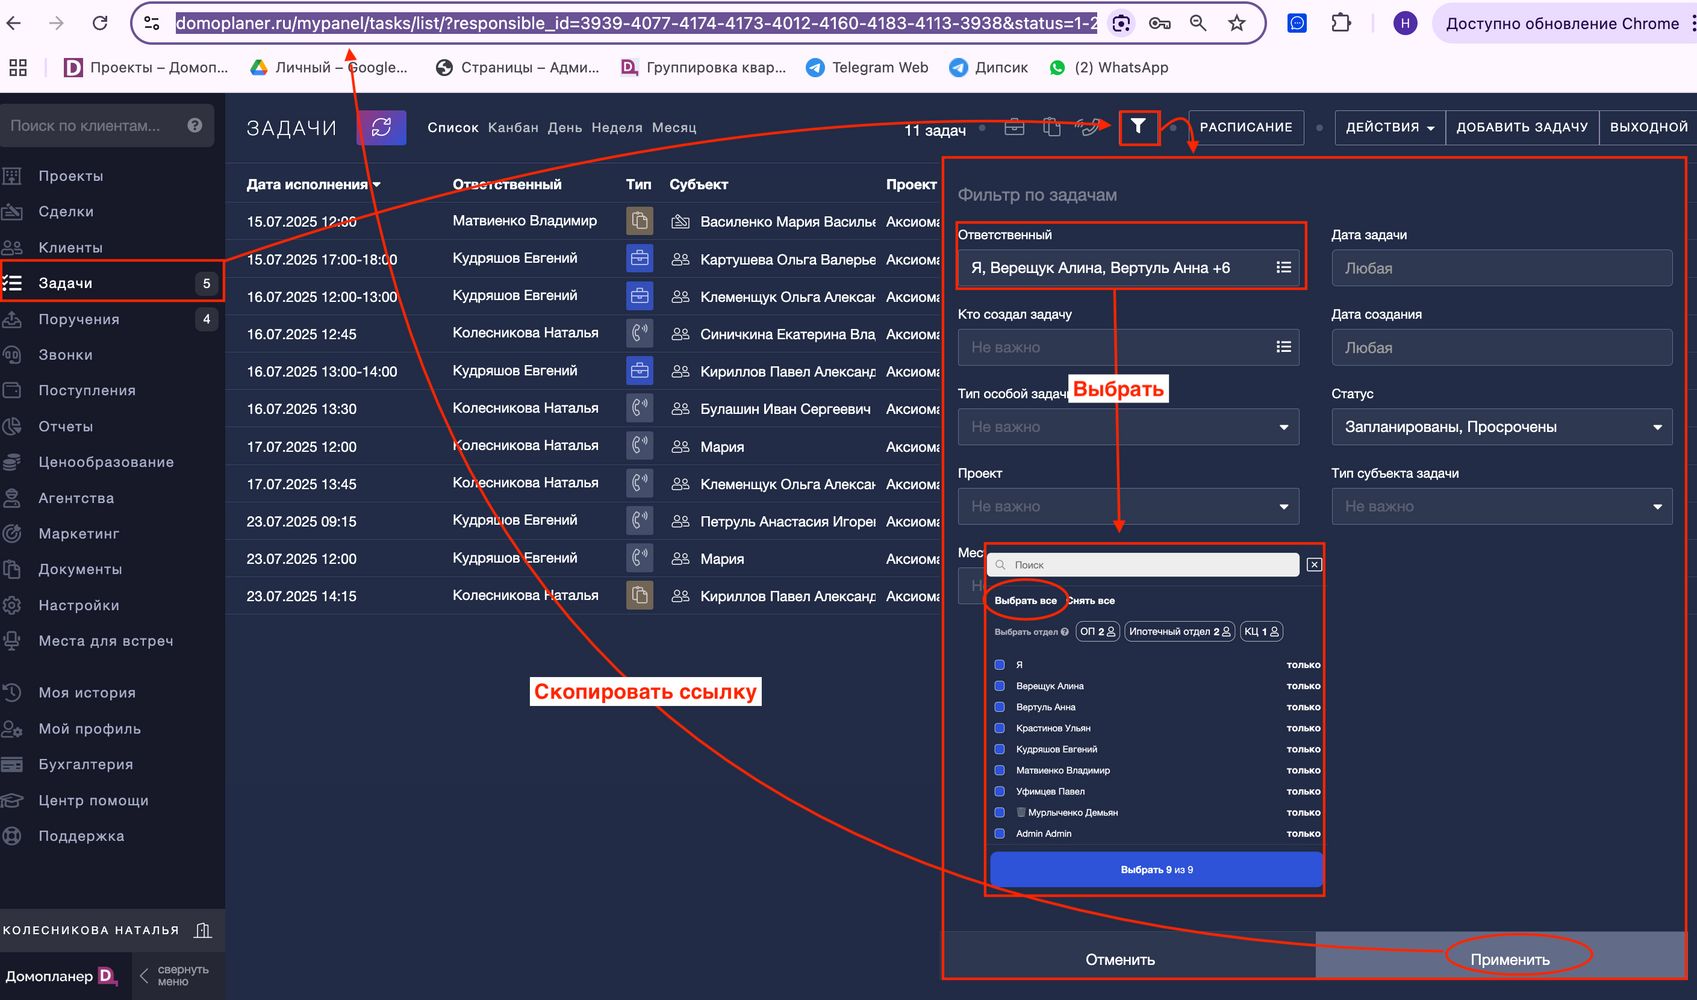Click the Поиск field in responsible popup
1697x1000 pixels.
click(x=1144, y=565)
